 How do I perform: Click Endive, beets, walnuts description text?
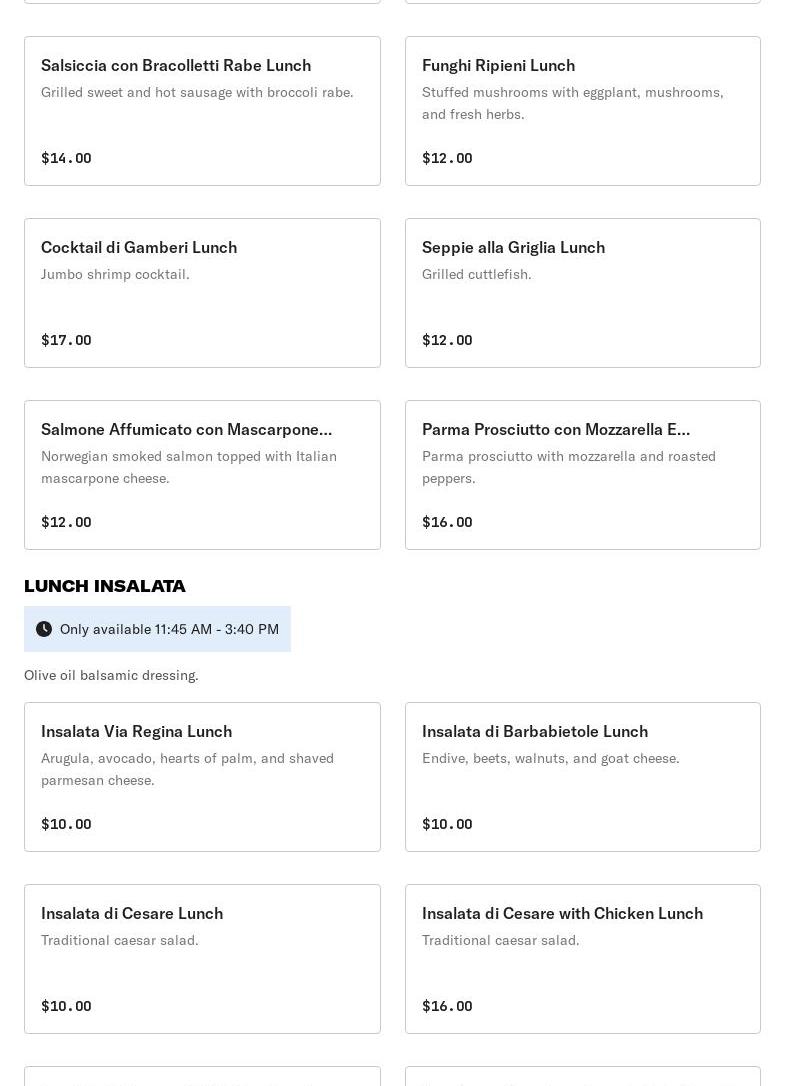click(550, 758)
